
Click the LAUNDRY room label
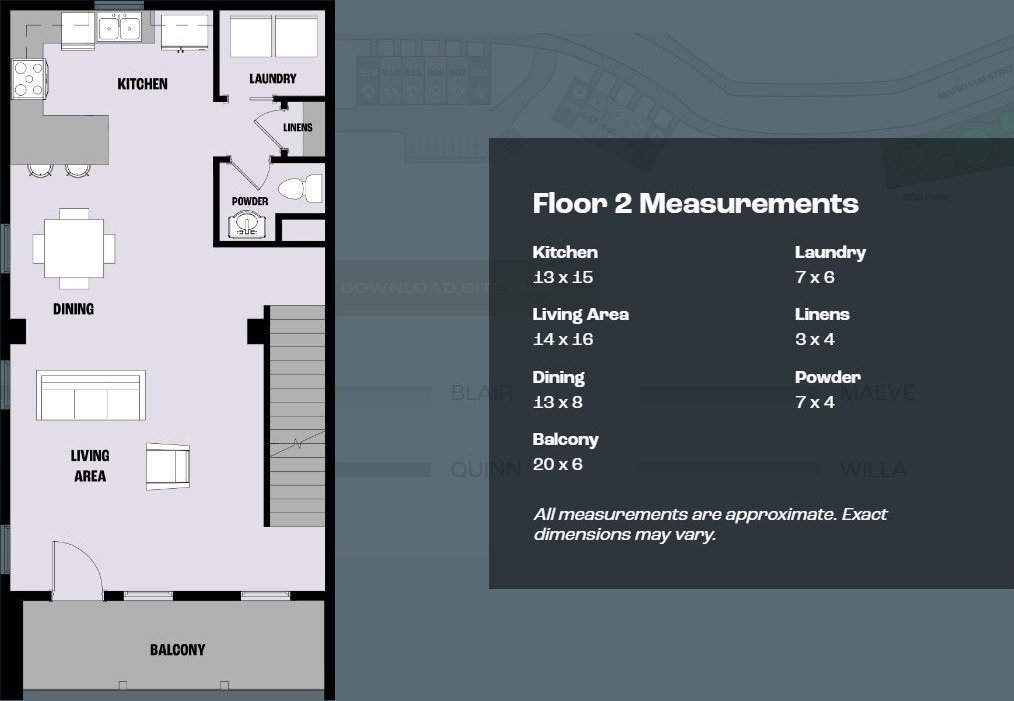pos(273,79)
